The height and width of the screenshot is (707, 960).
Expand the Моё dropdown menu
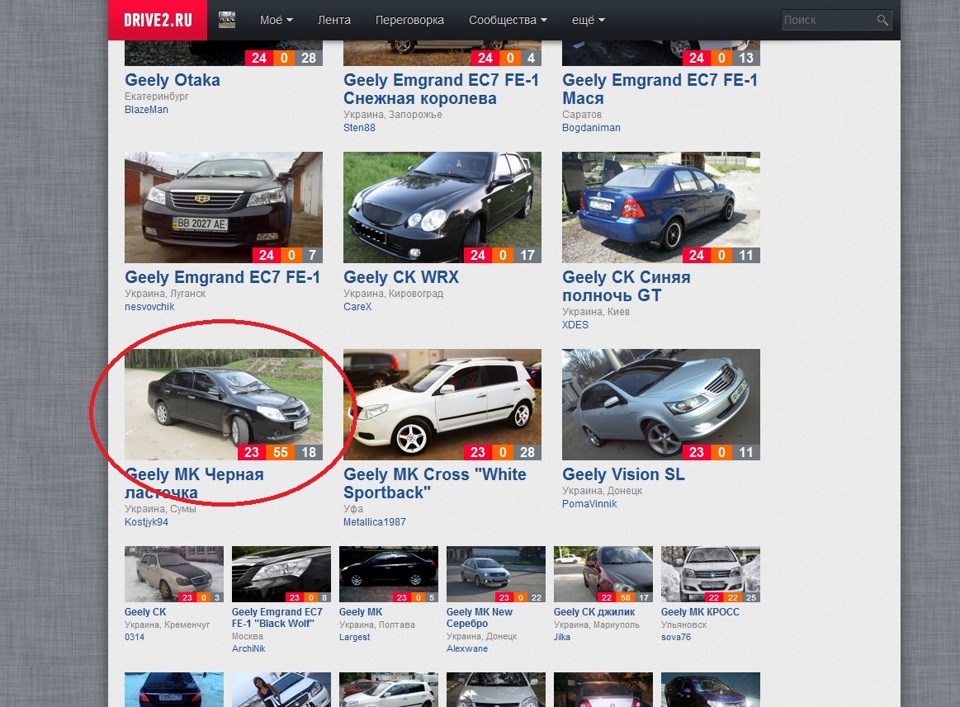276,20
